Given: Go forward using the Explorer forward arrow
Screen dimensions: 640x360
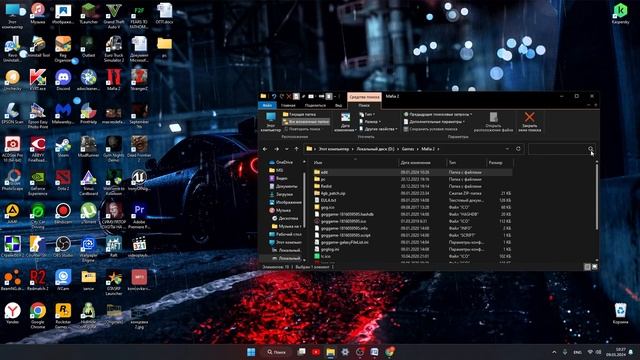Looking at the screenshot, I should (276, 149).
